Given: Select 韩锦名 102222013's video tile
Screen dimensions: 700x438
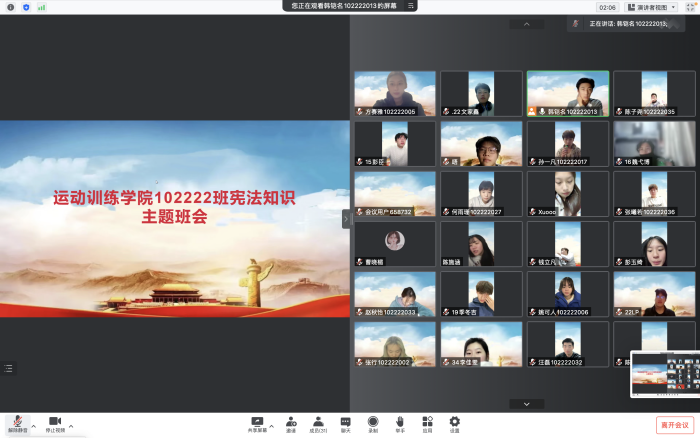Looking at the screenshot, I should 567,94.
